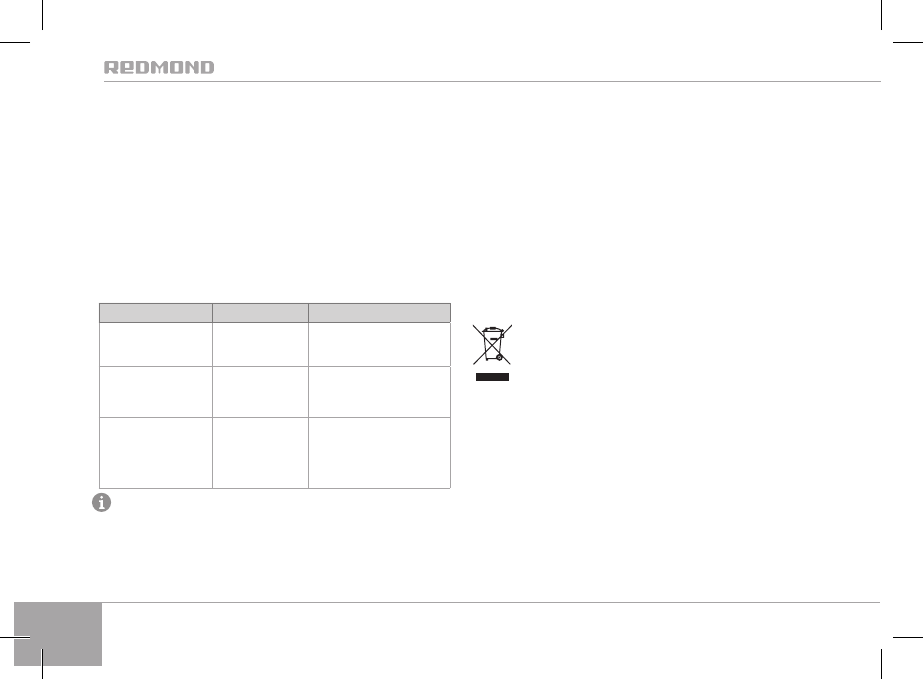Click the second-row, last-column body cell
Screen dimensions: 923x679
(379, 392)
